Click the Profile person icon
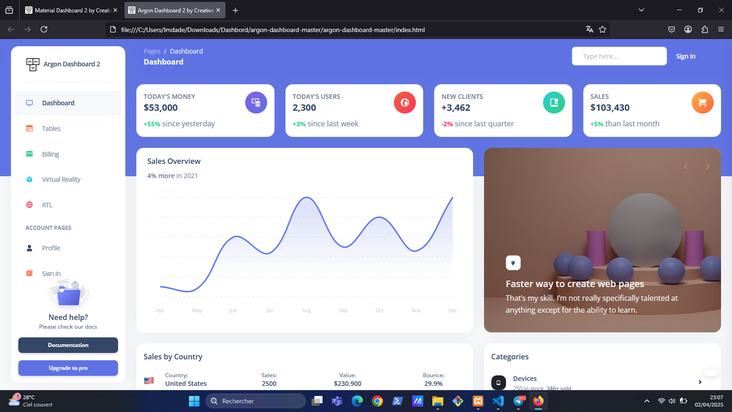Image resolution: width=732 pixels, height=412 pixels. pyautogui.click(x=29, y=248)
